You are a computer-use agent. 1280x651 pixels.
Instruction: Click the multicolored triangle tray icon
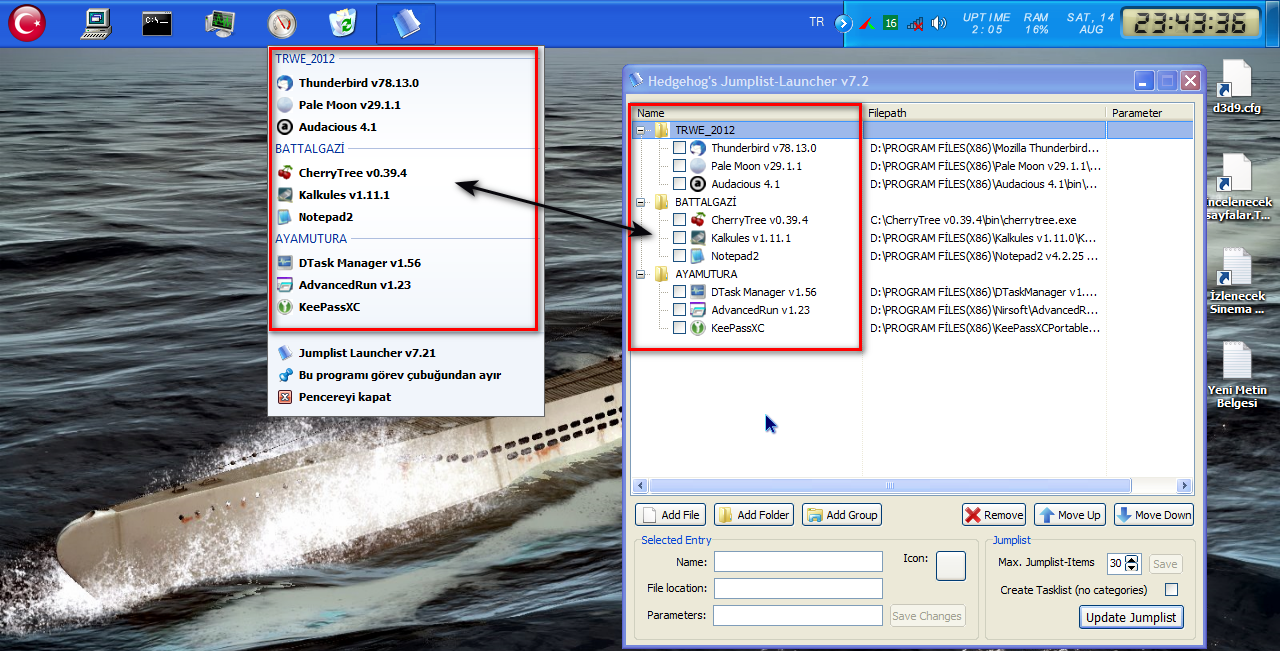[867, 23]
